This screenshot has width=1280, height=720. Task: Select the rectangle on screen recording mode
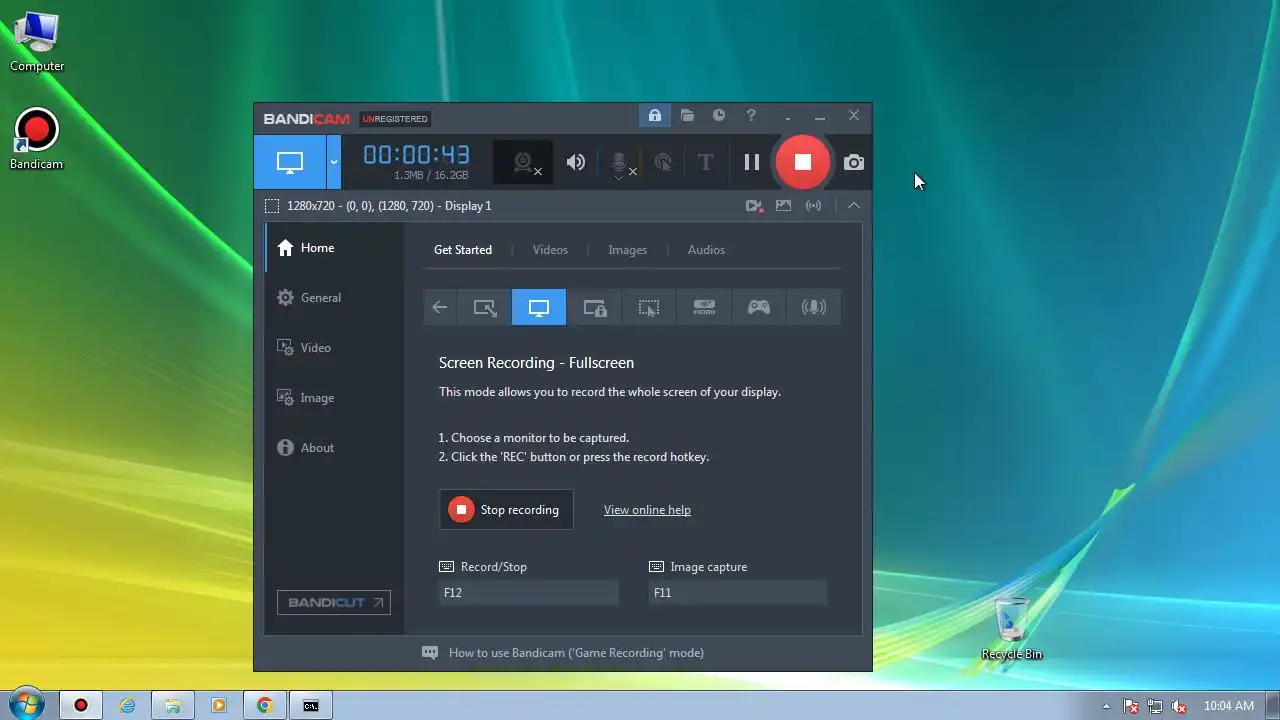(485, 308)
